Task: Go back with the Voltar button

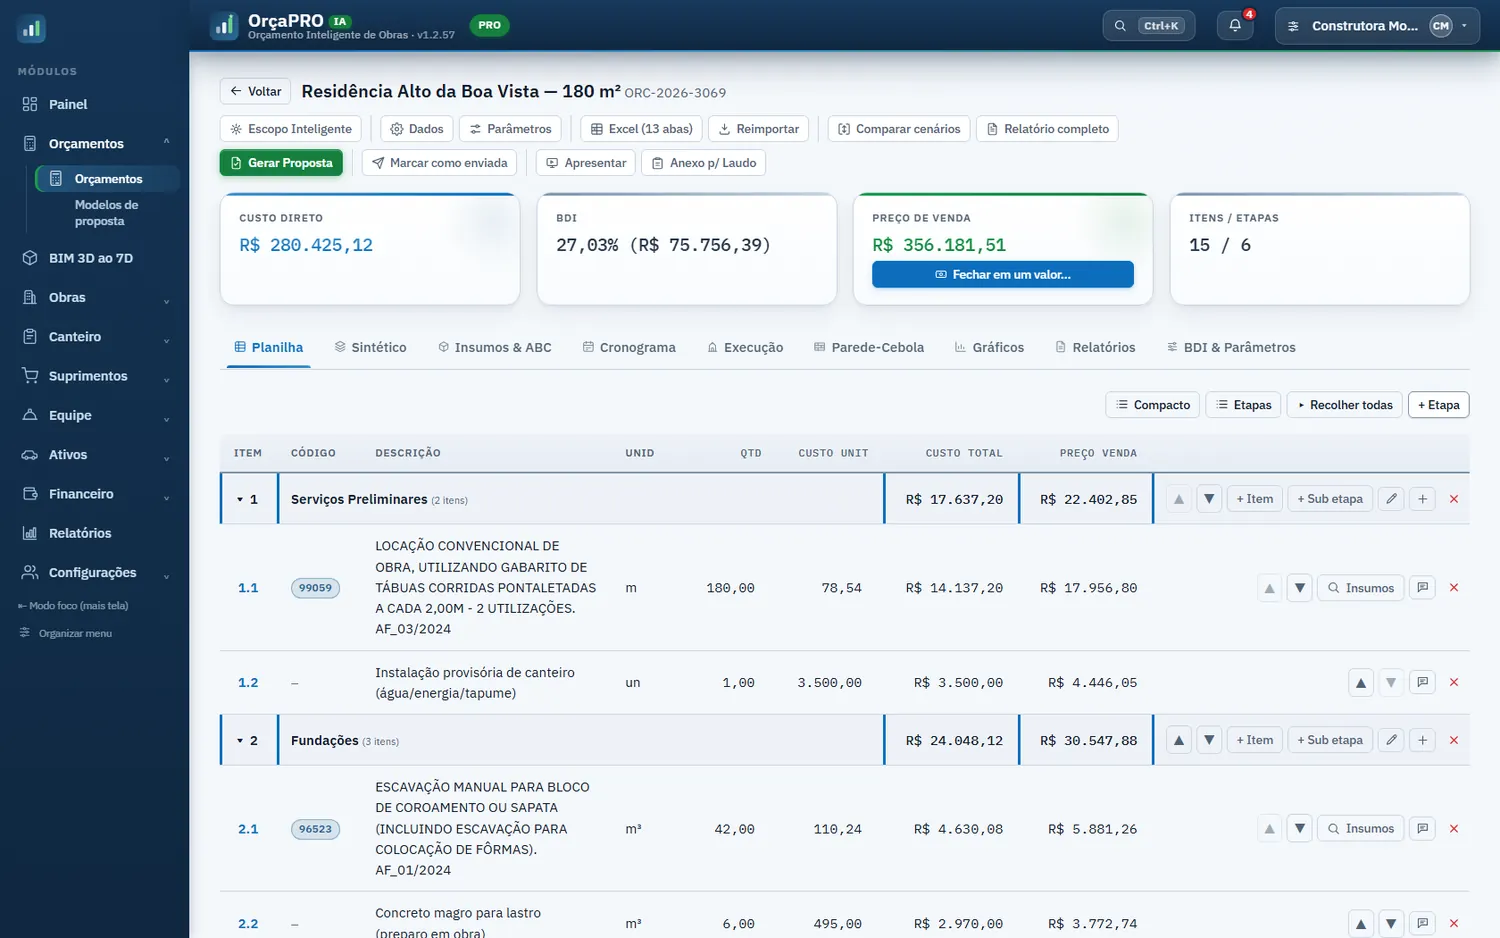Action: pyautogui.click(x=255, y=91)
